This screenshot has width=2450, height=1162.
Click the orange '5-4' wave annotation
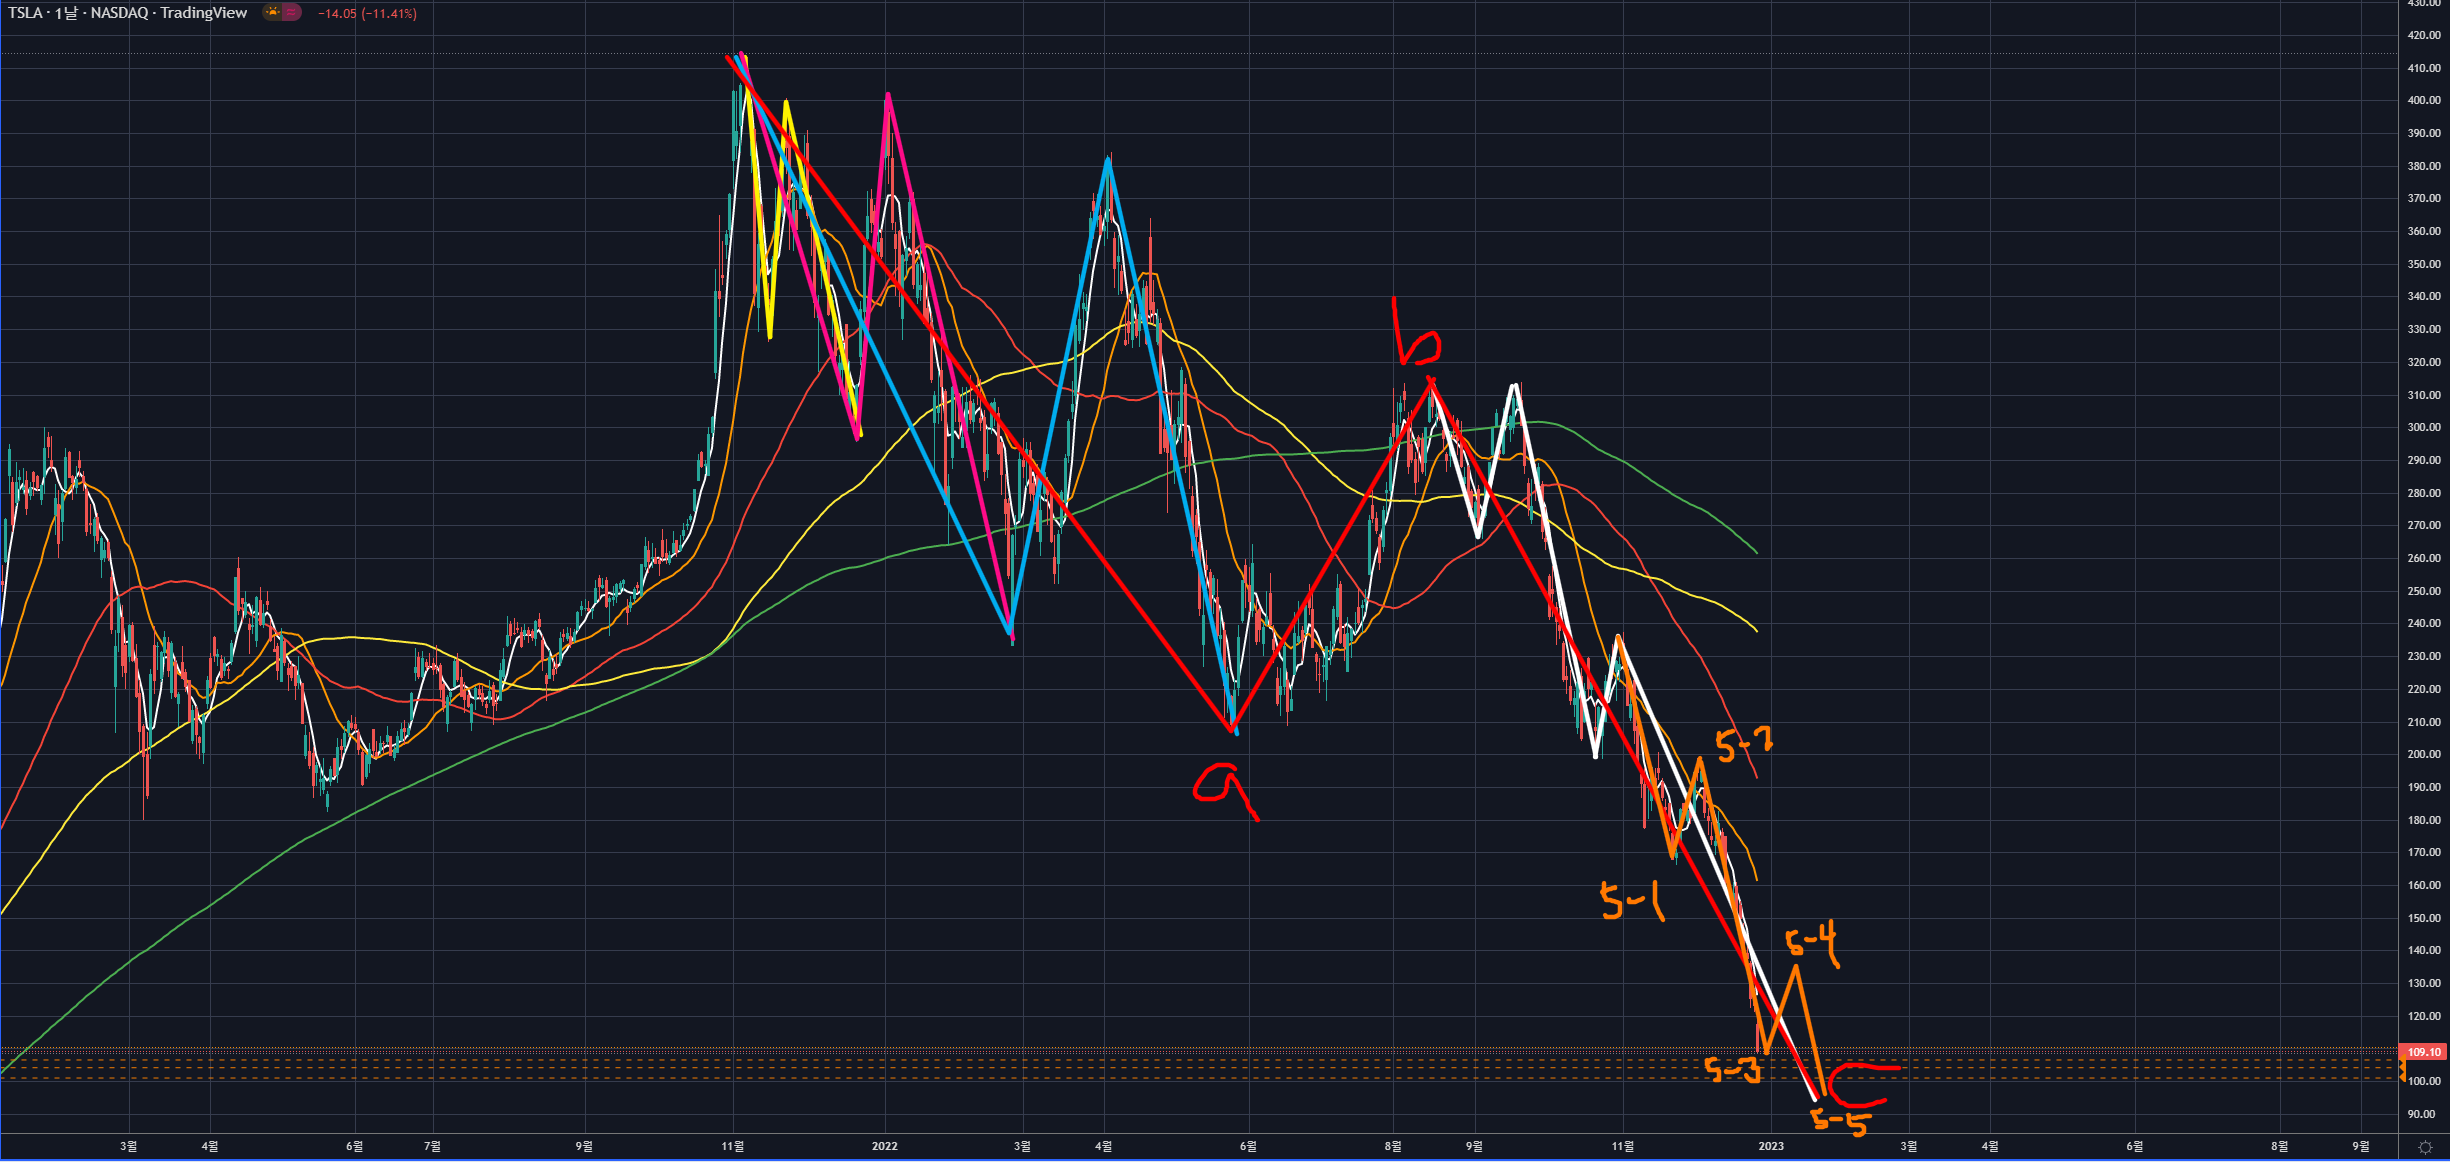tap(1812, 942)
